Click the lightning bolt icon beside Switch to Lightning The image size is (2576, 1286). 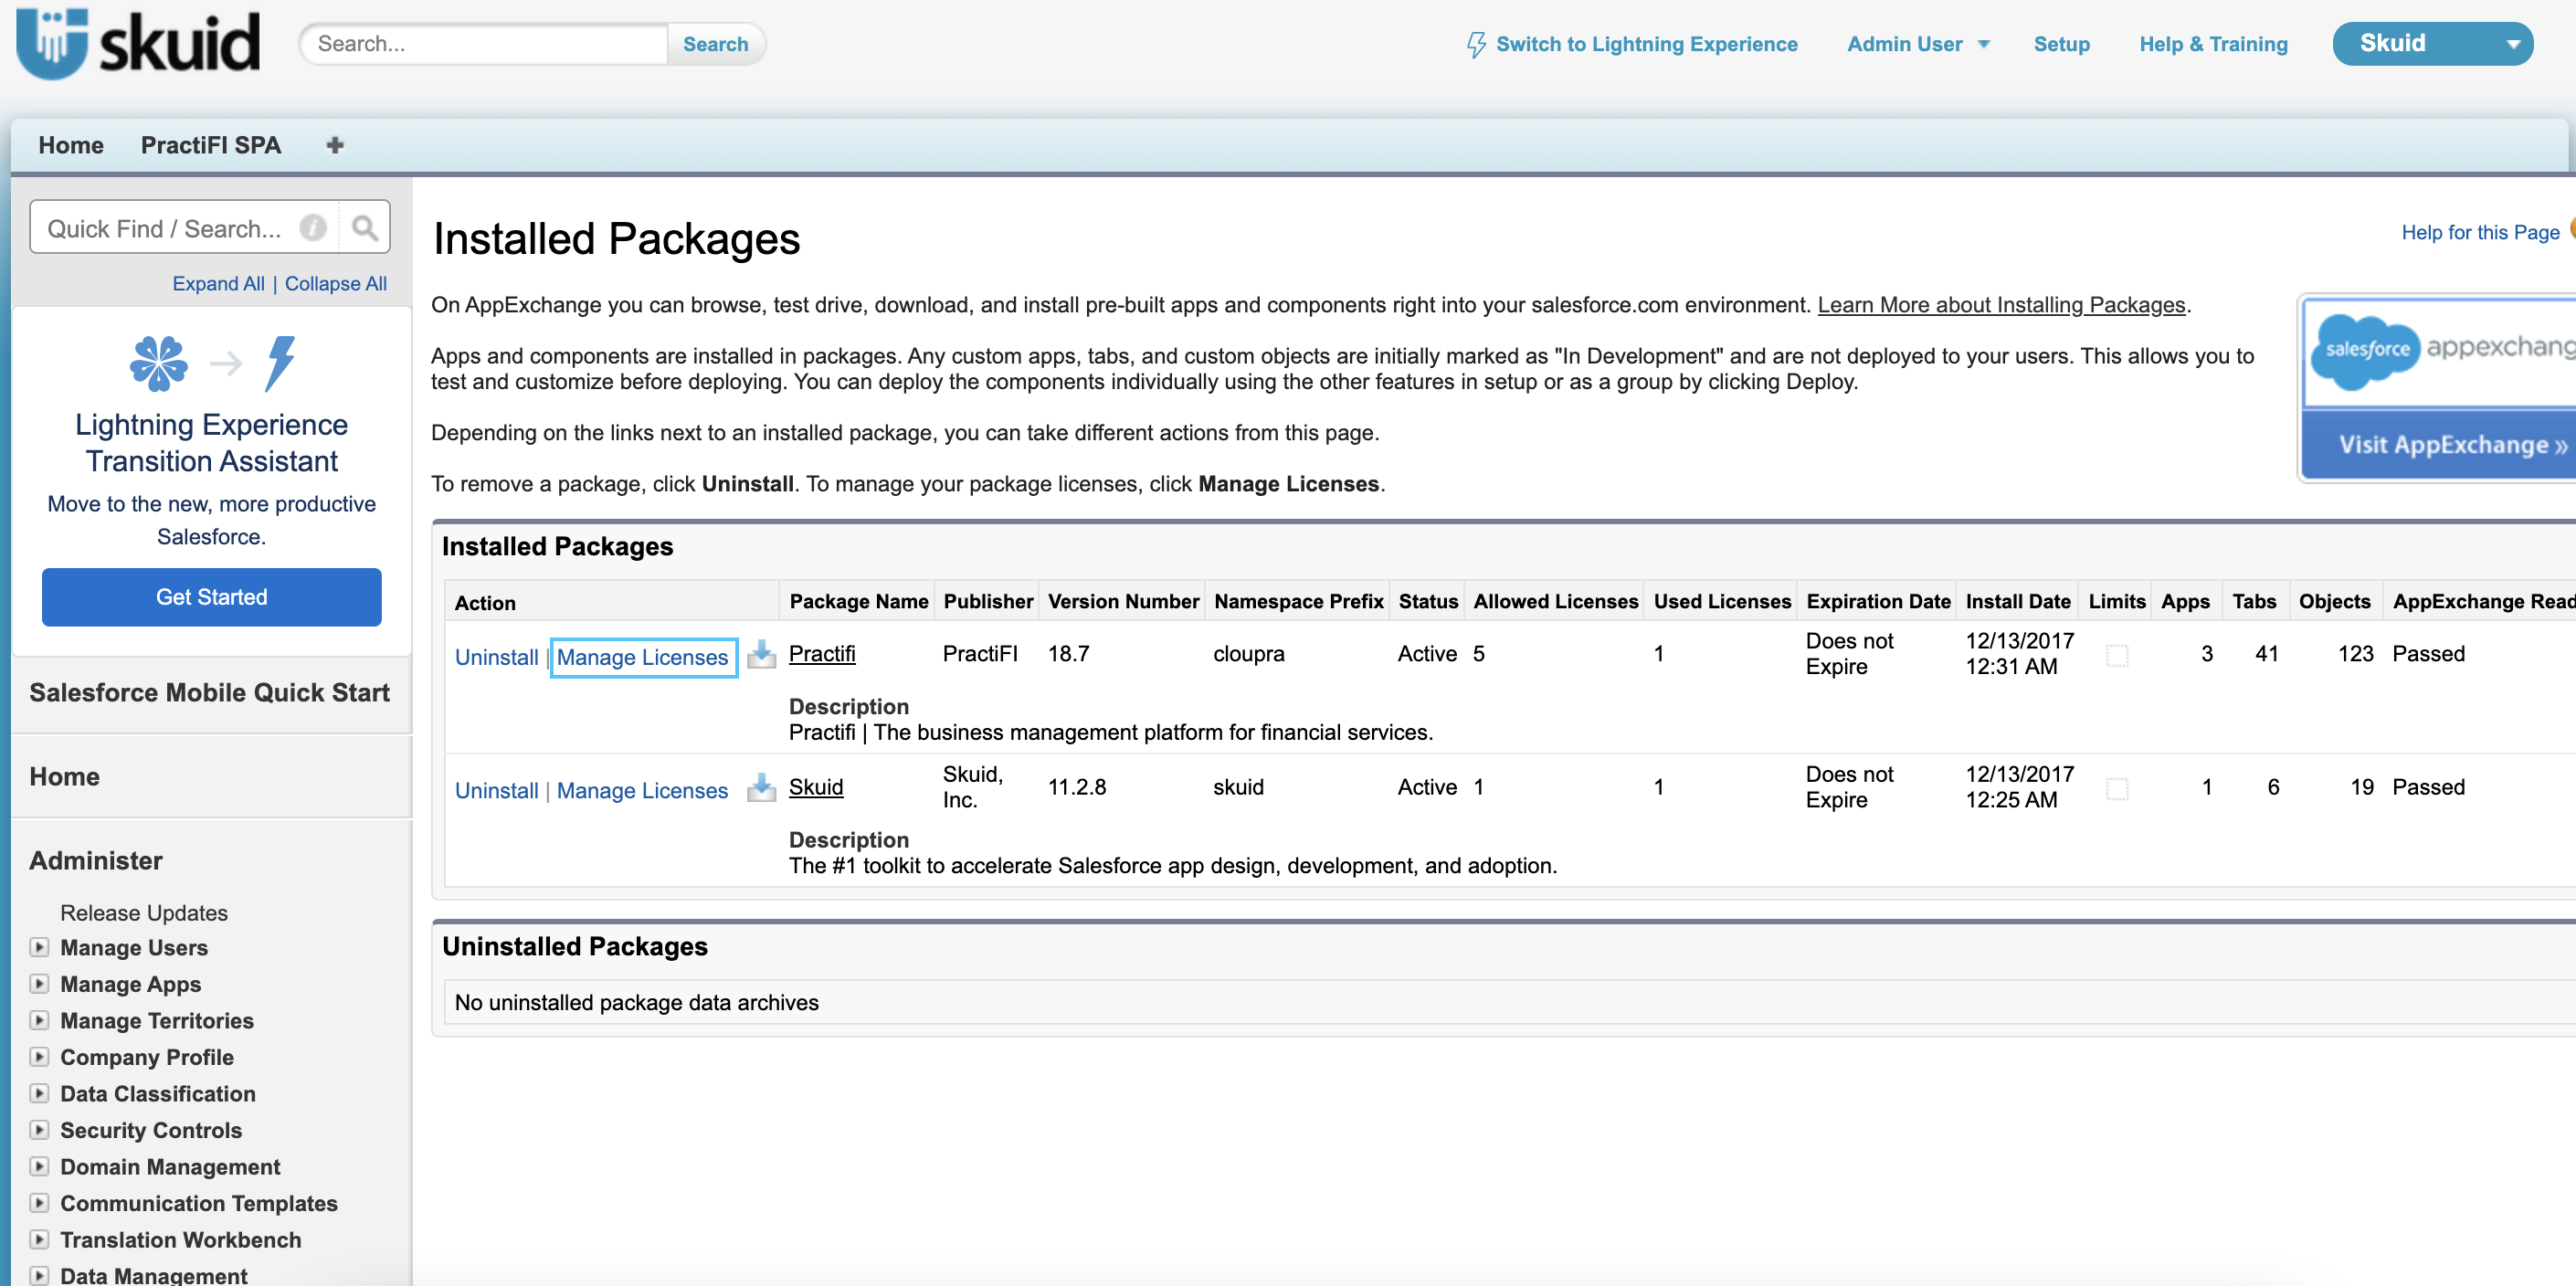[1475, 44]
